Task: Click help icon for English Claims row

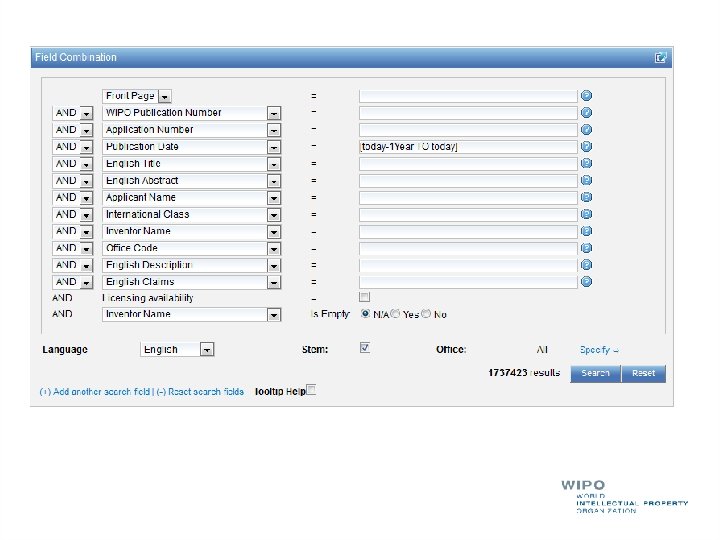Action: (586, 281)
